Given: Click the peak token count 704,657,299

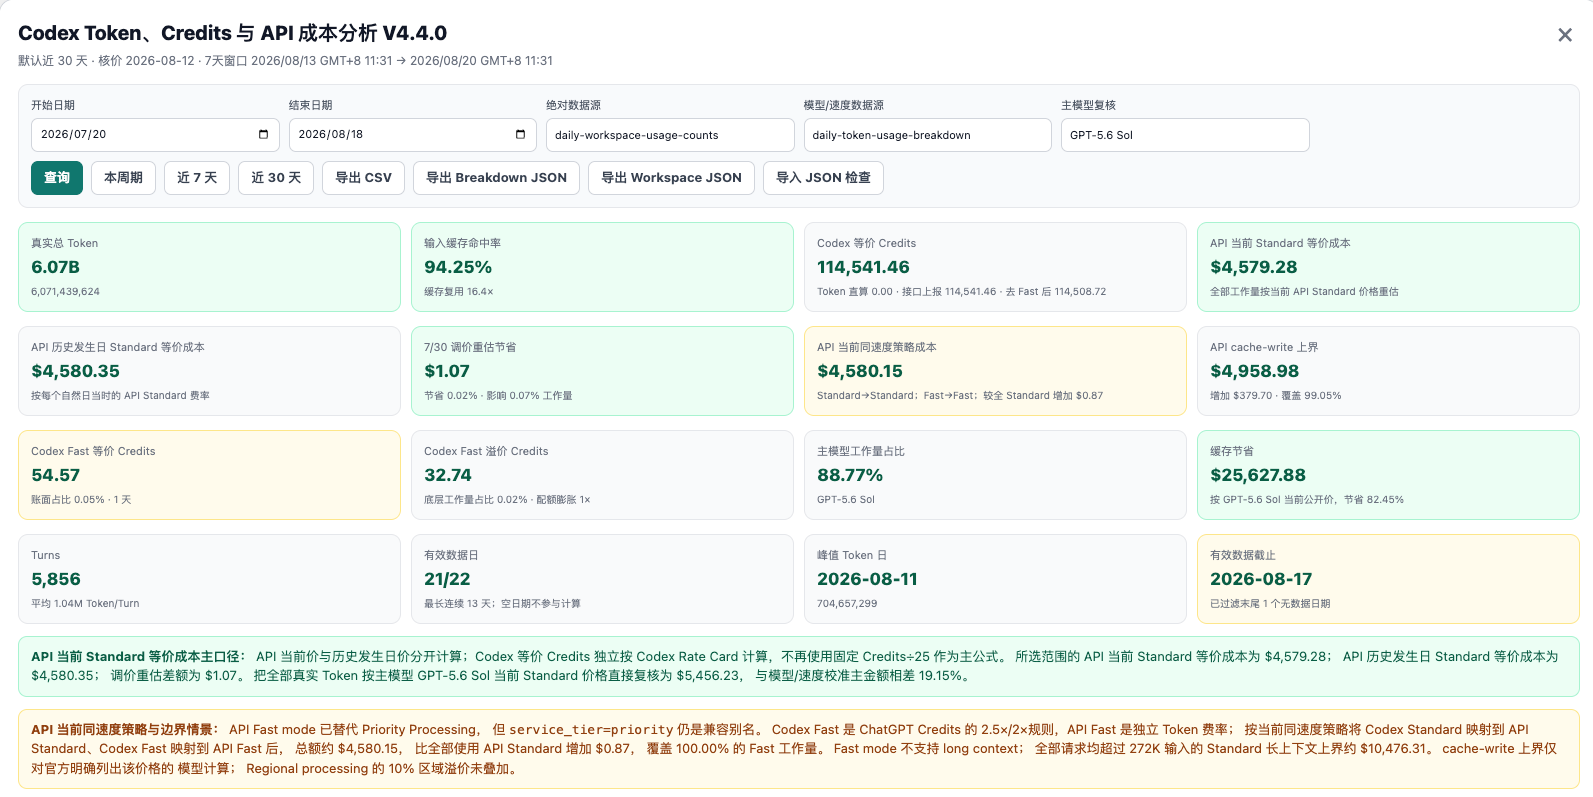Looking at the screenshot, I should click(847, 604).
